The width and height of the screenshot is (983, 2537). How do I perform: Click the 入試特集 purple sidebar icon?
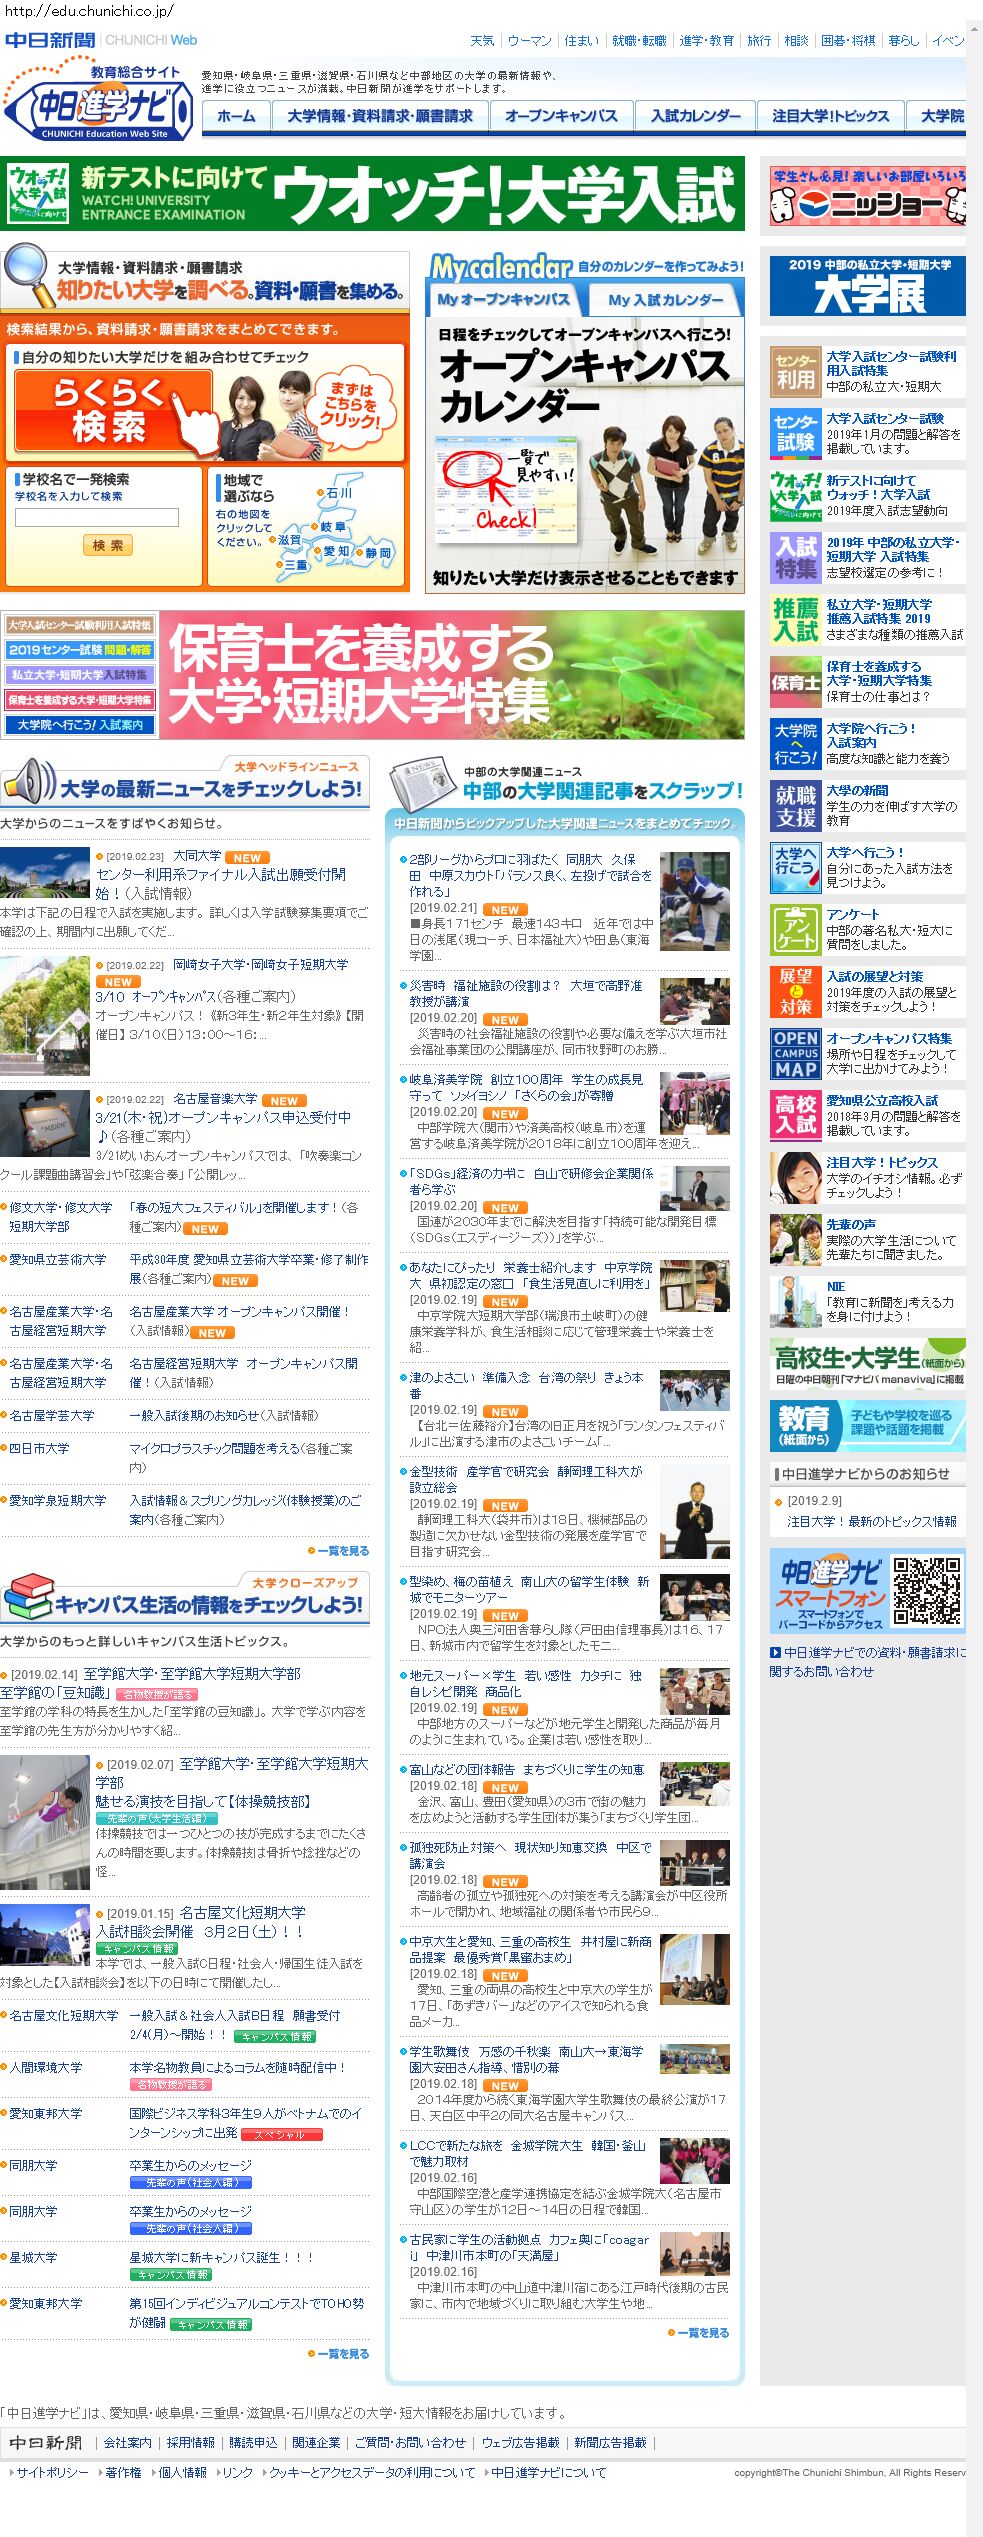[x=795, y=558]
